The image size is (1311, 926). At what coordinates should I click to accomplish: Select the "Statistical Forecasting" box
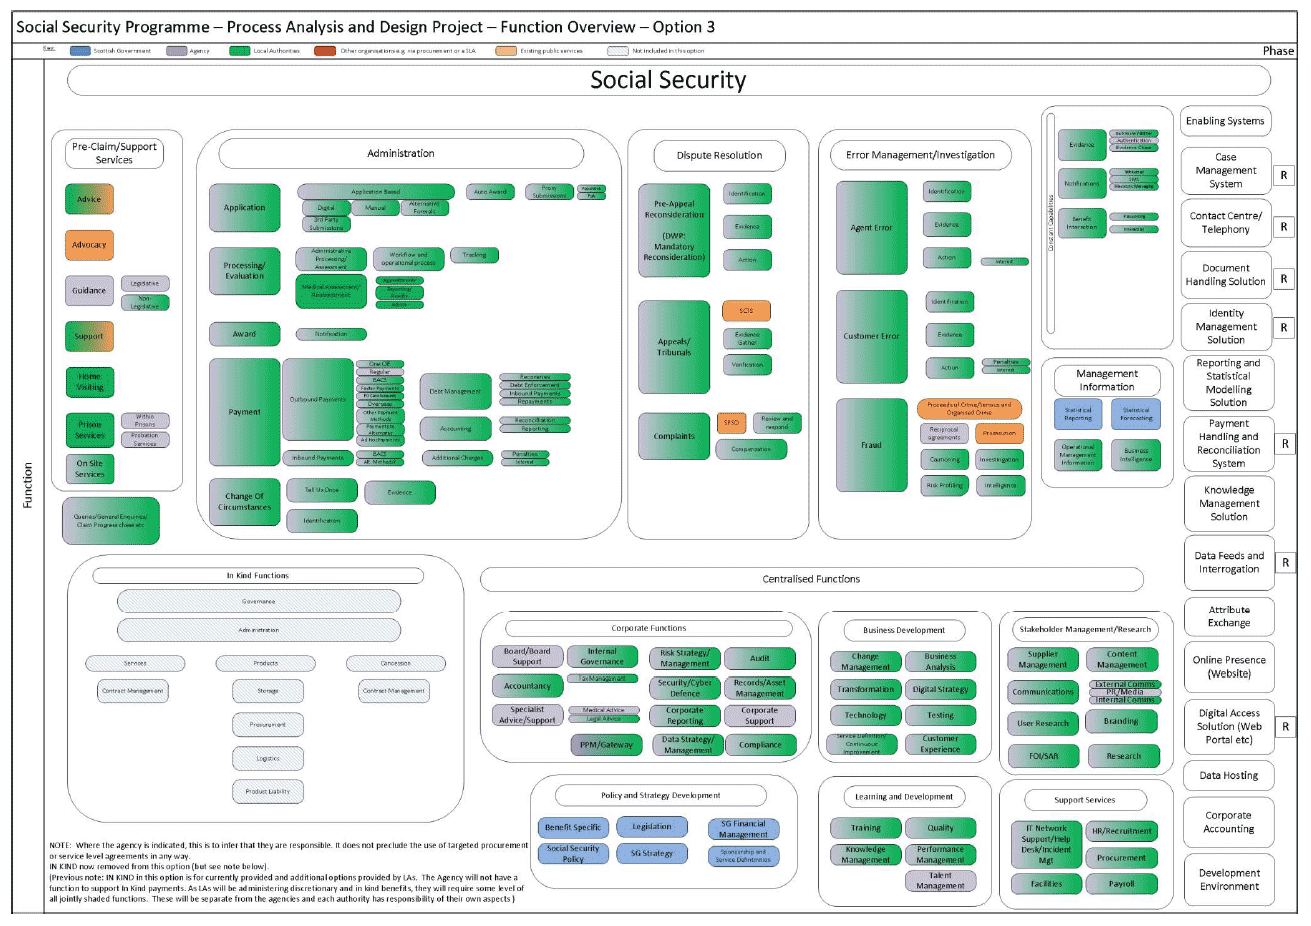point(1136,414)
